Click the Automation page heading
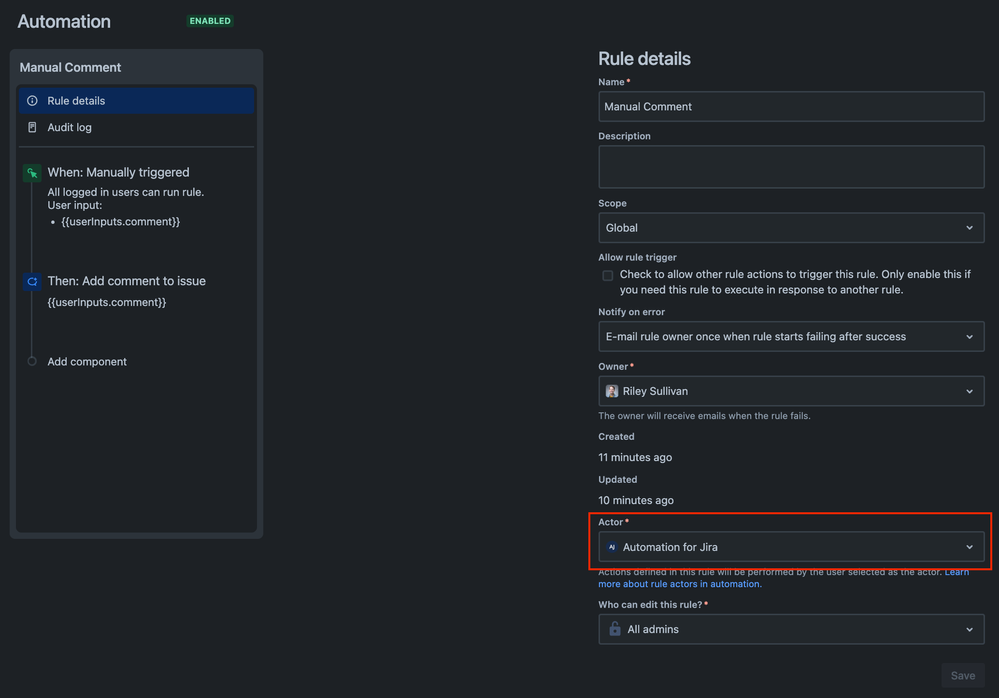This screenshot has width=999, height=698. [64, 22]
